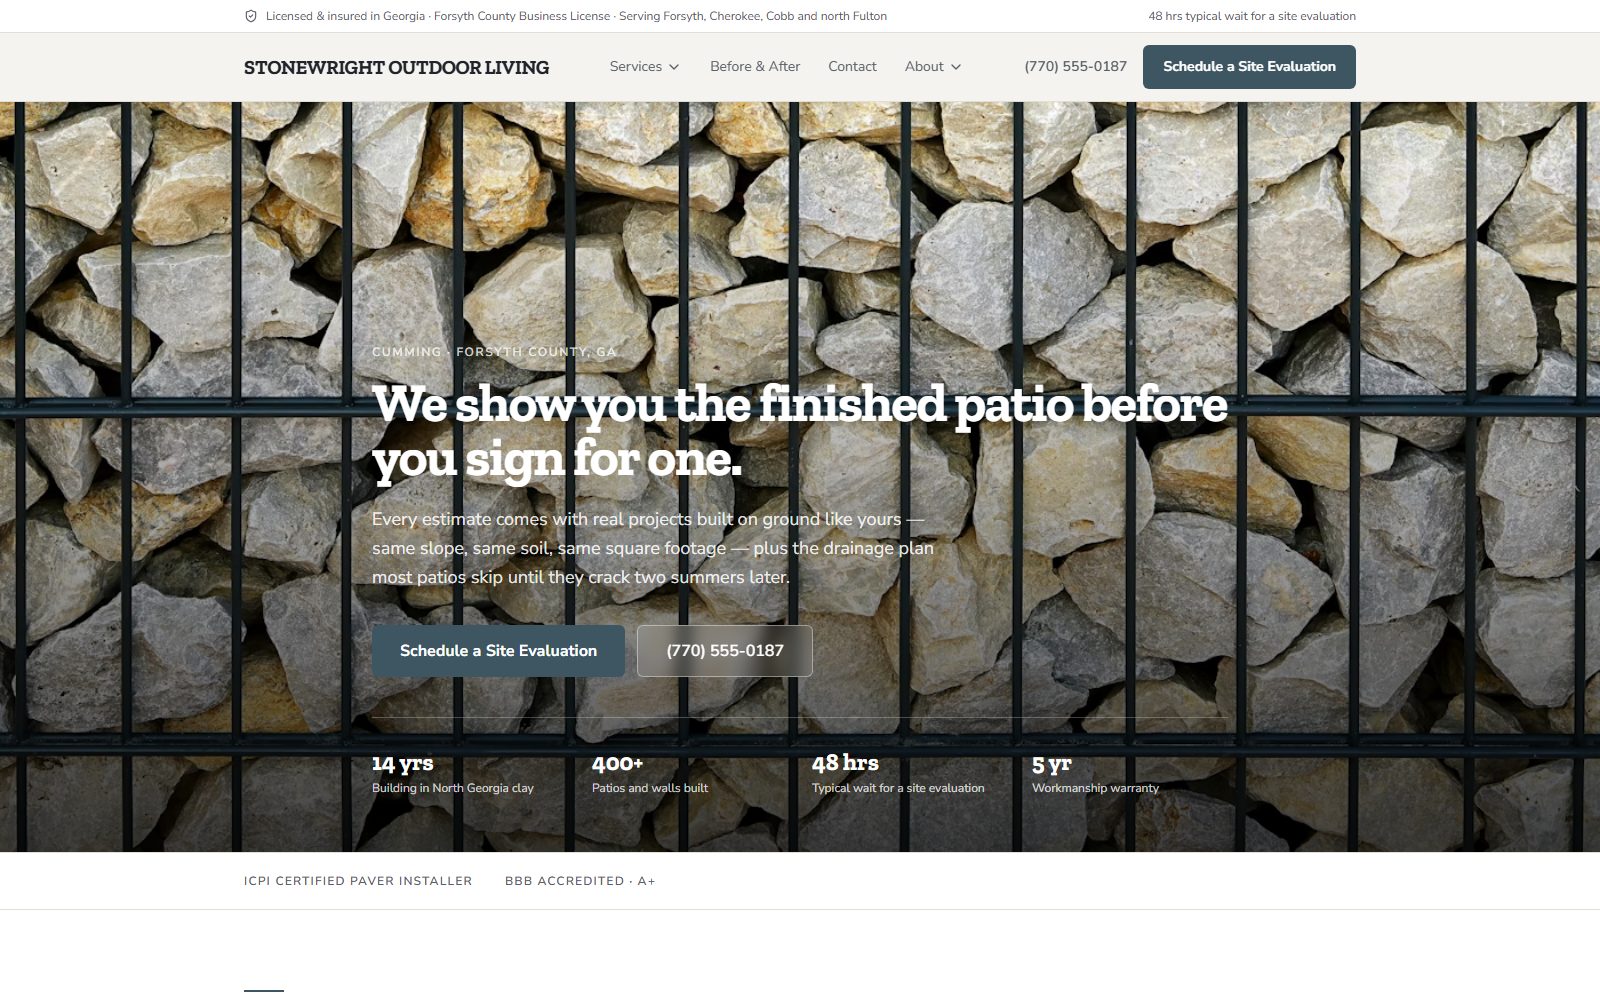Click 'Building in North Georgia clay' caption

[x=453, y=788]
